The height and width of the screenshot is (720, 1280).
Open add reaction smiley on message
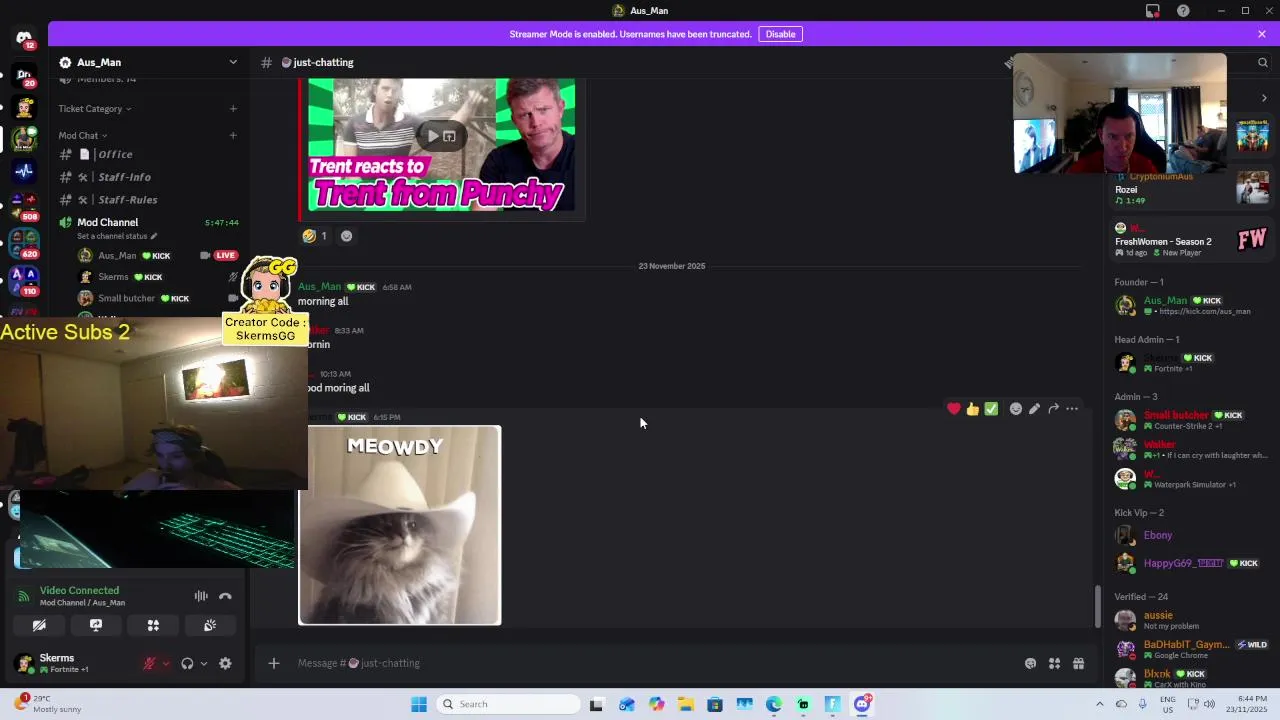tap(1015, 409)
